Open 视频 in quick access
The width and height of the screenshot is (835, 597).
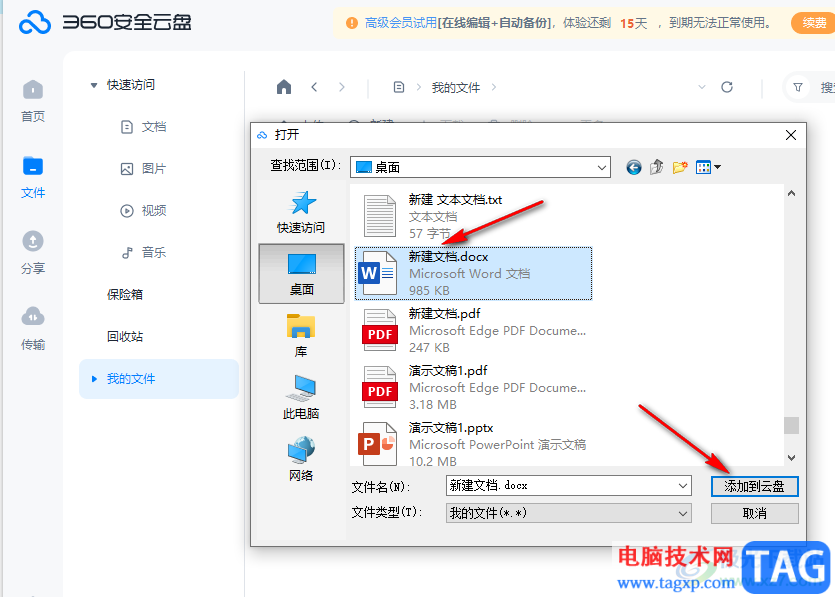pos(144,211)
